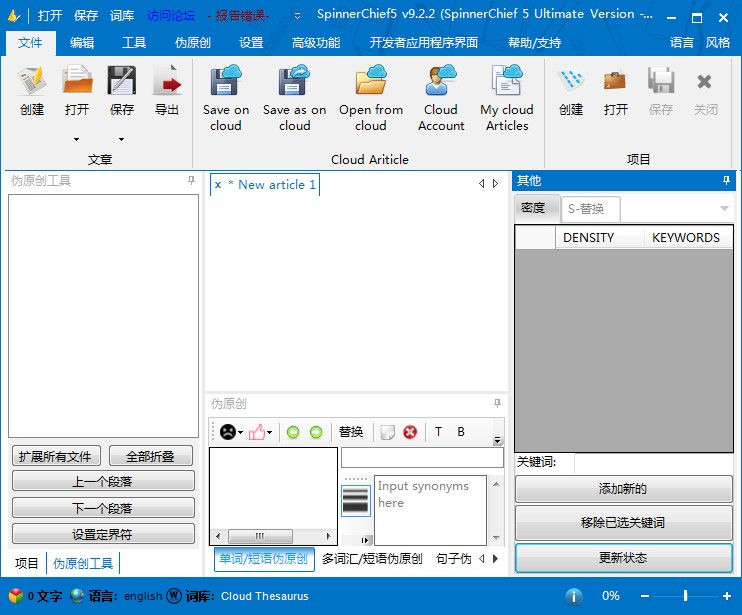This screenshot has height=615, width=742.
Task: Toggle pin on 伪原创 bottom panel
Action: [497, 403]
